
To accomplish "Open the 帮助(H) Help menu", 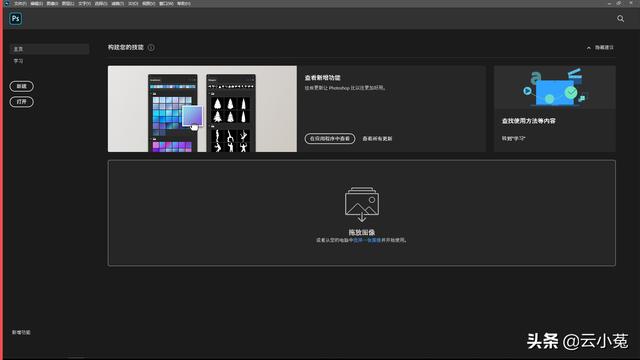I will tap(184, 4).
